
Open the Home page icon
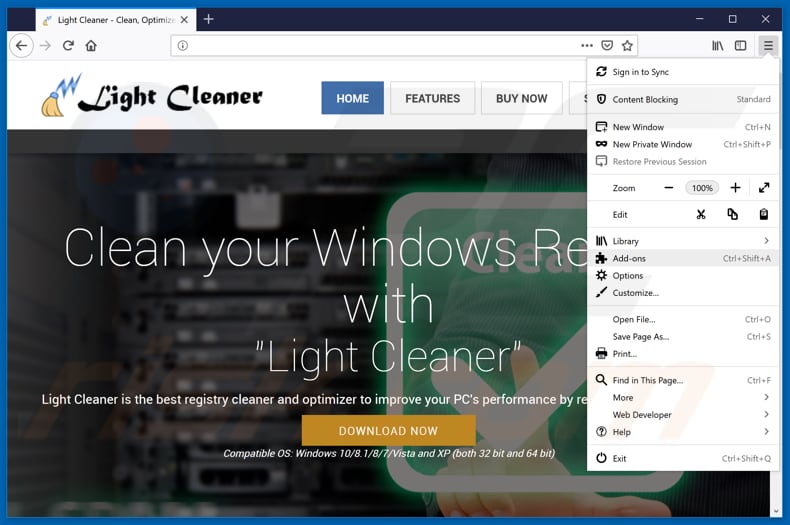point(91,46)
